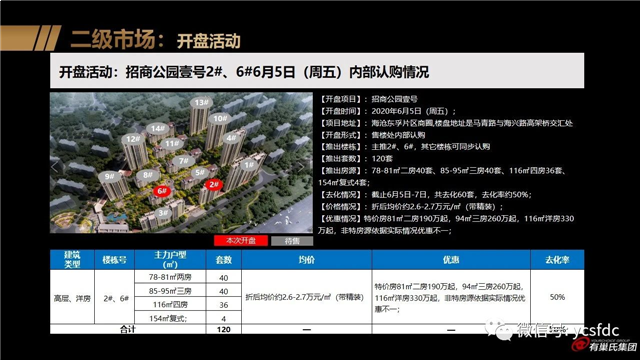Select the 13# building marker on map
The height and width of the screenshot is (360, 640).
click(201, 102)
